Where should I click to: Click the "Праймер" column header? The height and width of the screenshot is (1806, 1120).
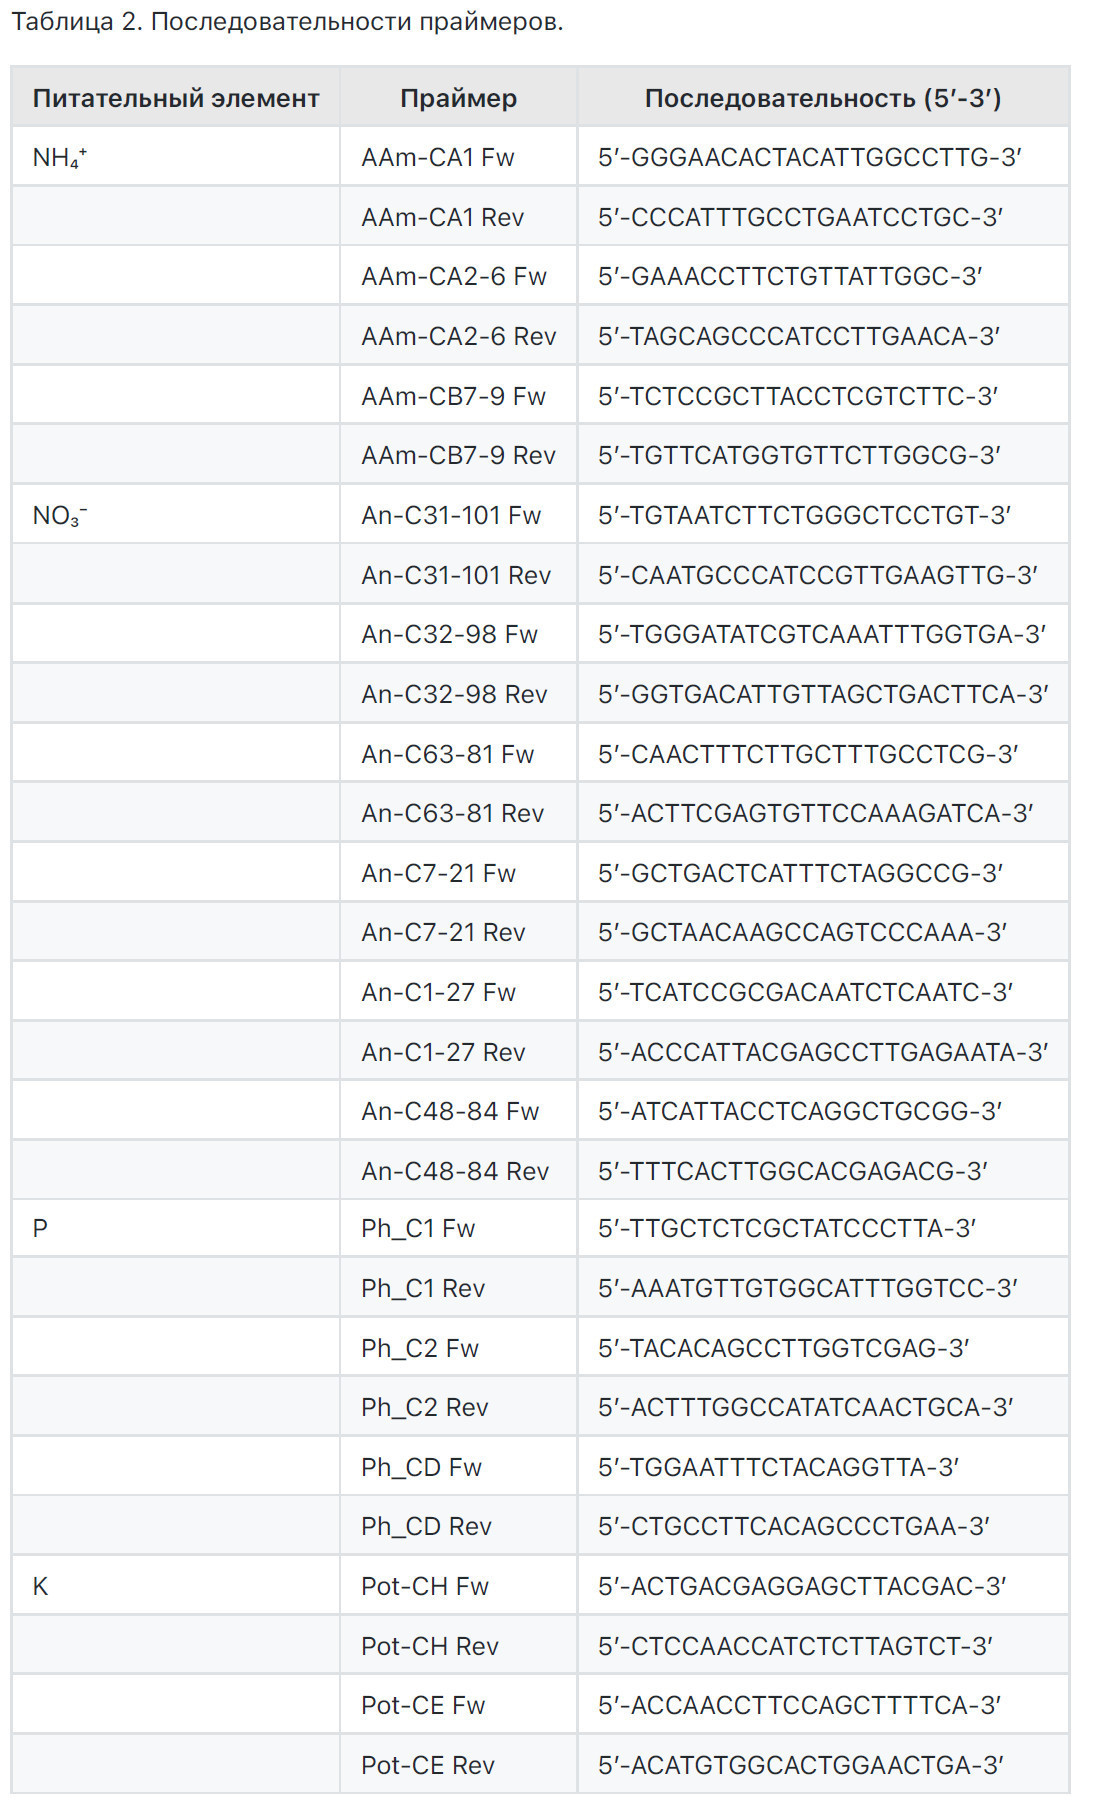tap(458, 98)
